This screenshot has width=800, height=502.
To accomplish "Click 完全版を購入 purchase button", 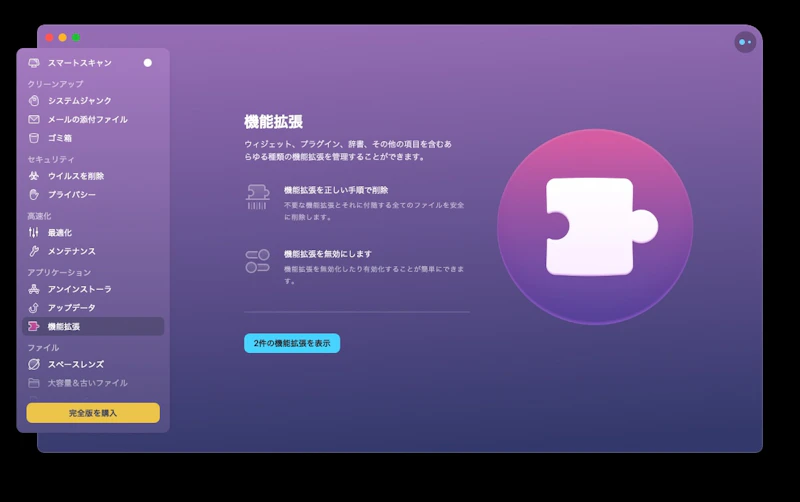I will [x=93, y=413].
